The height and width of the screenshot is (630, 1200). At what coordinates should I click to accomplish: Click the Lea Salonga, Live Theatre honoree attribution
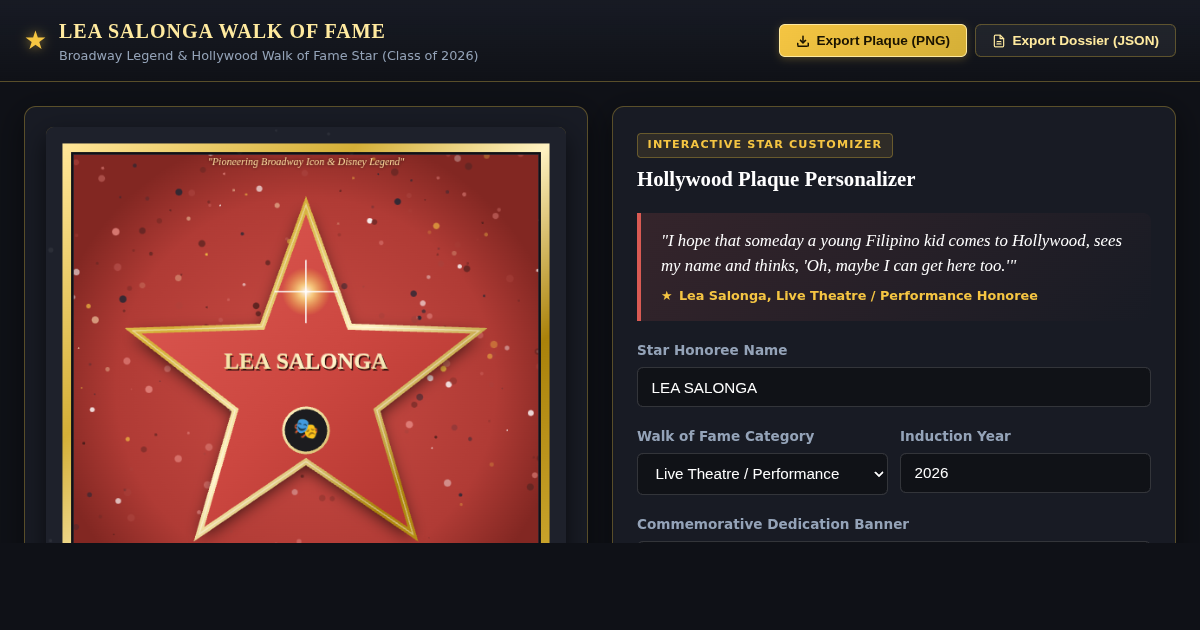click(858, 296)
